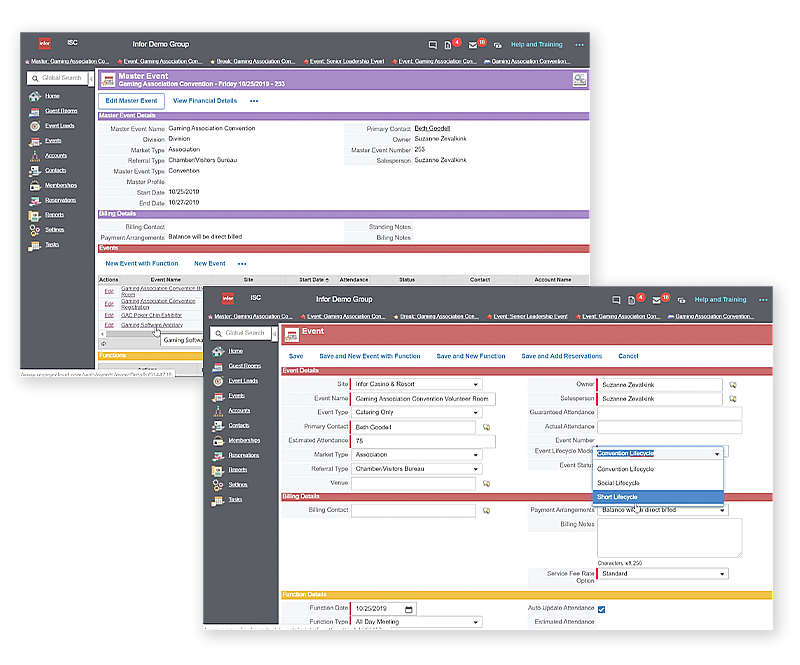The image size is (800, 665).
Task: Open Service Fee Rate Option dropdown
Action: (663, 574)
